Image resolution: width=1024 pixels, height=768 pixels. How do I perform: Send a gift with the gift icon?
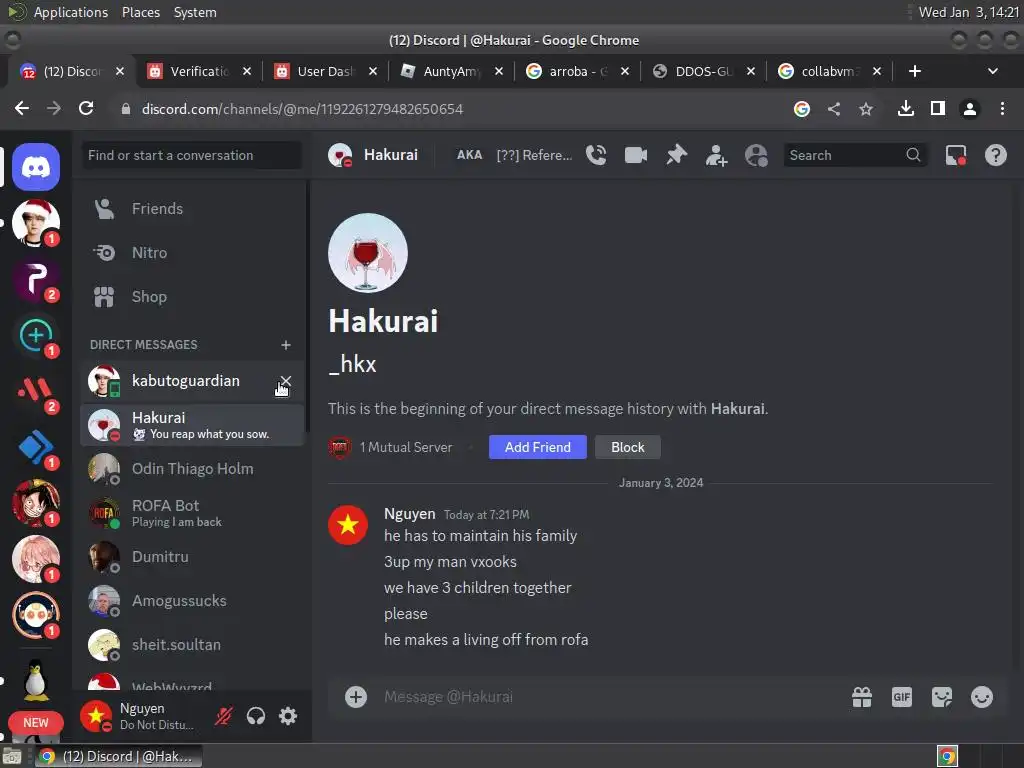tap(862, 697)
